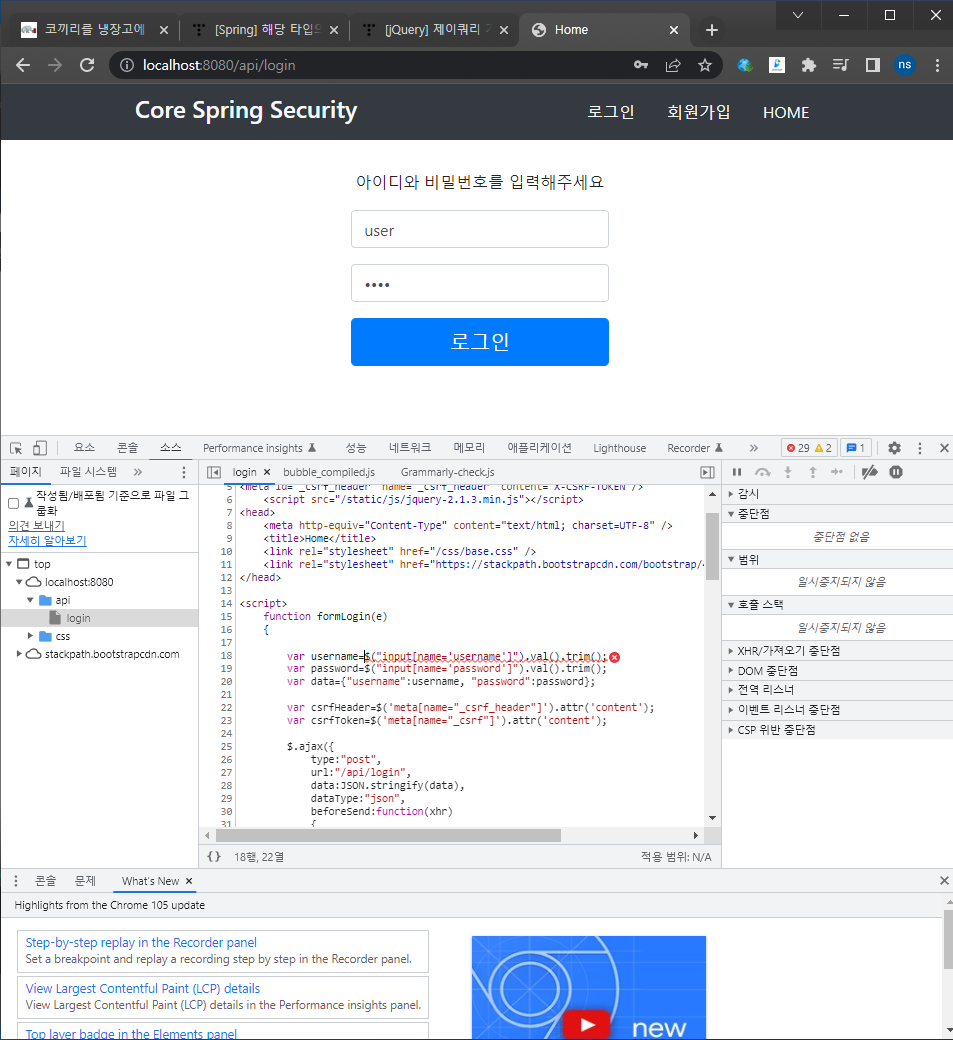Open the ns profile avatar
This screenshot has width=953, height=1040.
coord(905,65)
